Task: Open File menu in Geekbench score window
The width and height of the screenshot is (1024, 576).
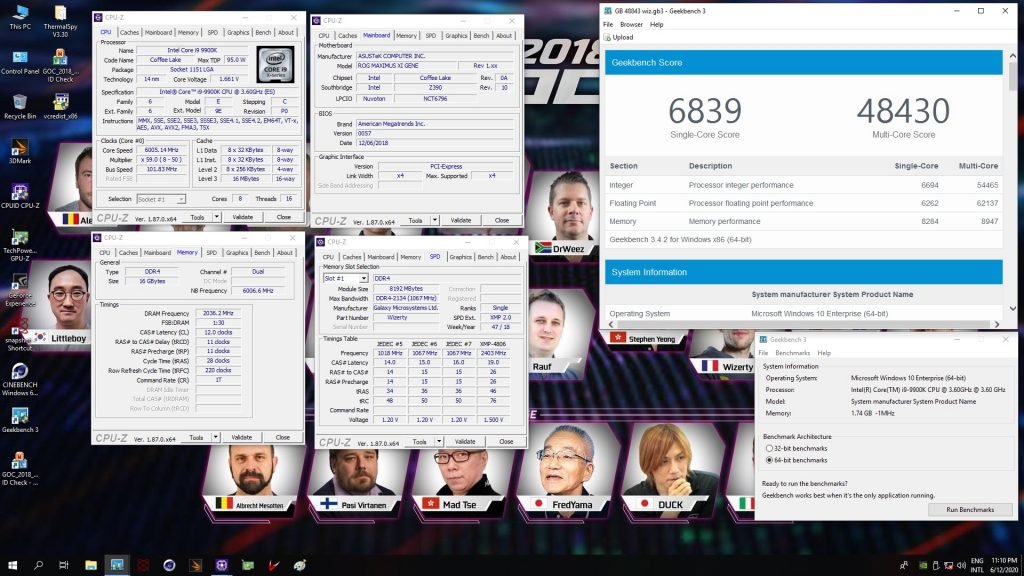Action: 608,24
